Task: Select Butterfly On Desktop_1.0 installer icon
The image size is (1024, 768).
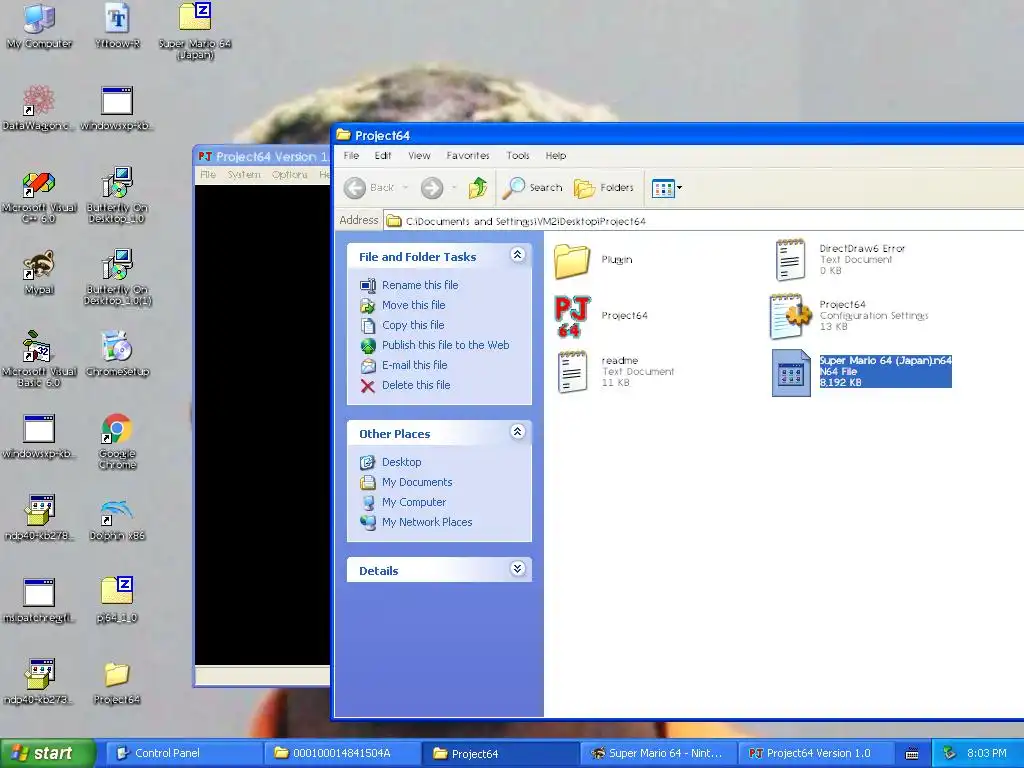Action: coord(118,196)
